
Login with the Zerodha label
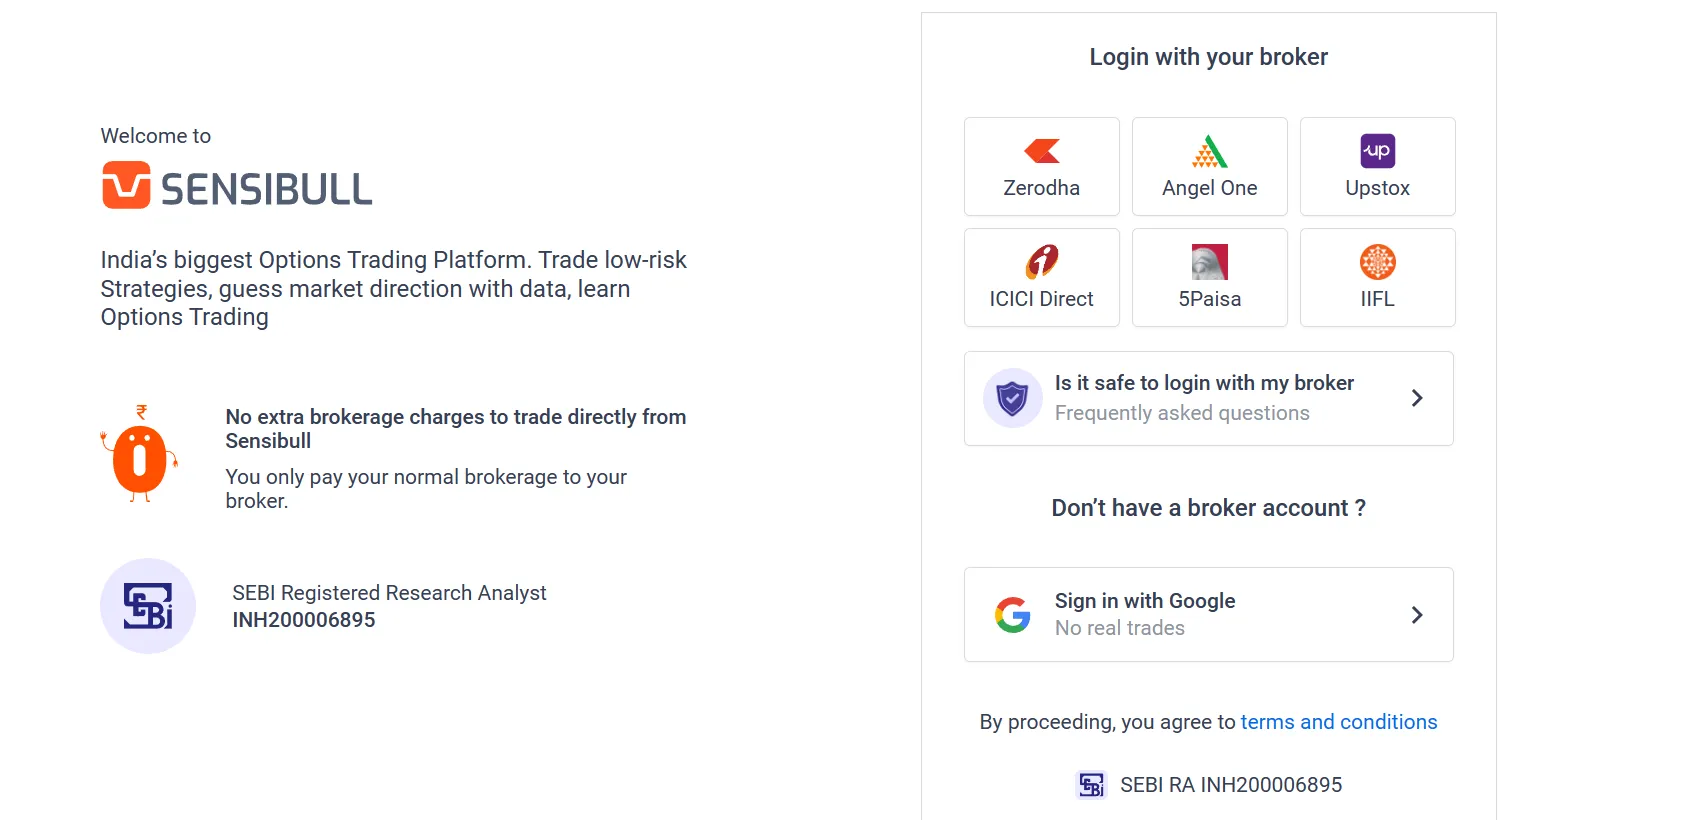point(1041,188)
